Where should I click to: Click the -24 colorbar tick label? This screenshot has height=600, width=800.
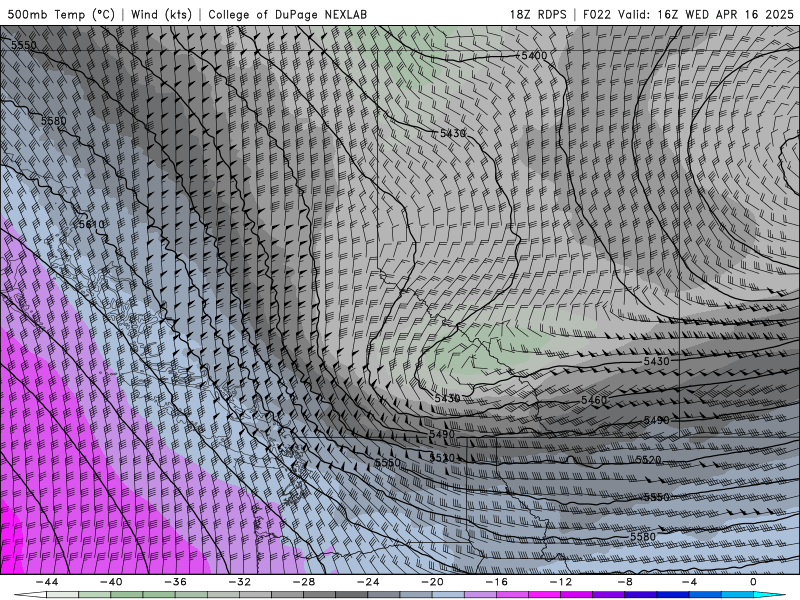point(368,582)
